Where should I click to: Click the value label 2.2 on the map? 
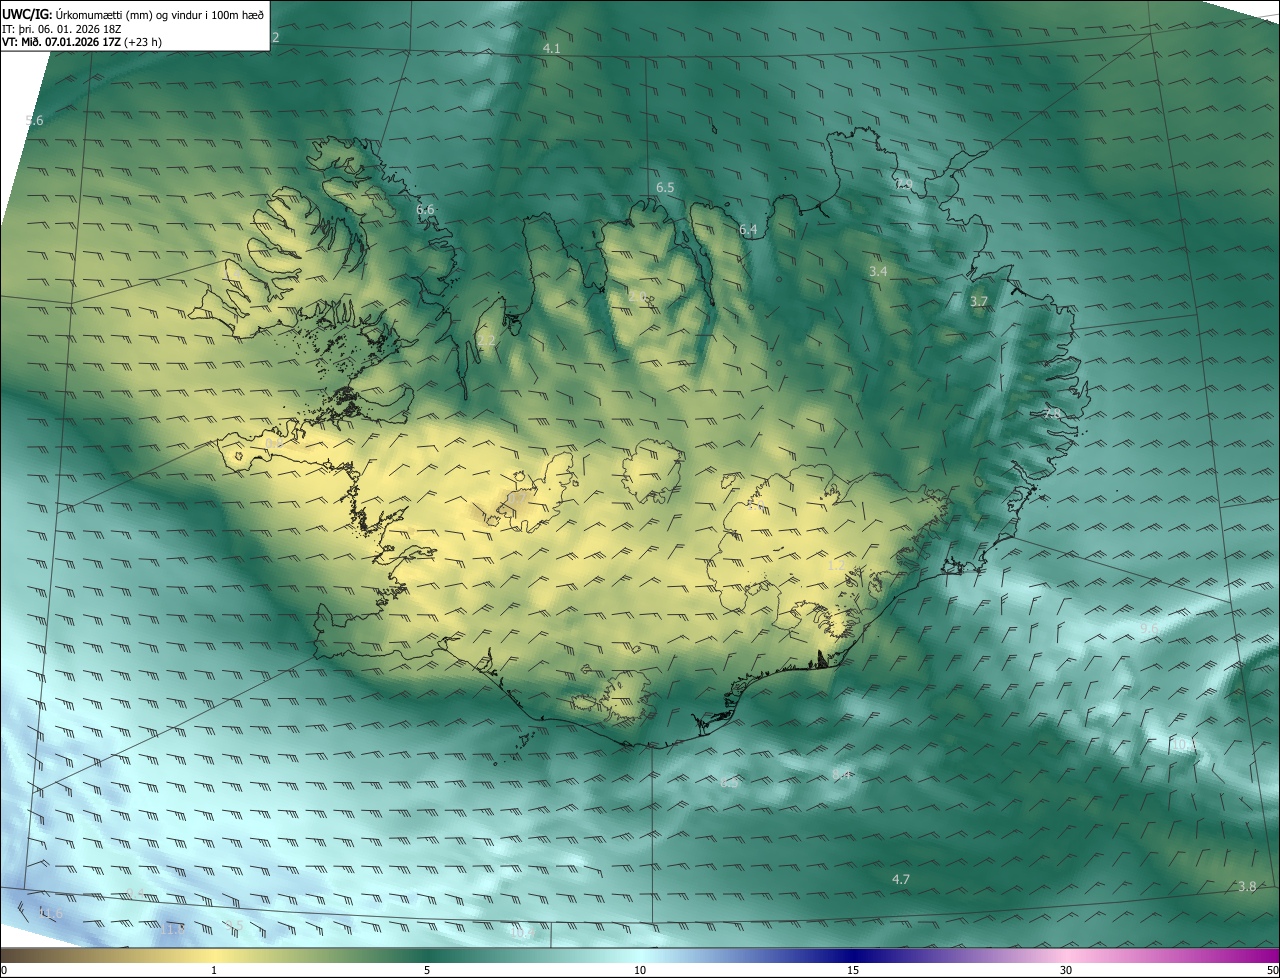[487, 341]
